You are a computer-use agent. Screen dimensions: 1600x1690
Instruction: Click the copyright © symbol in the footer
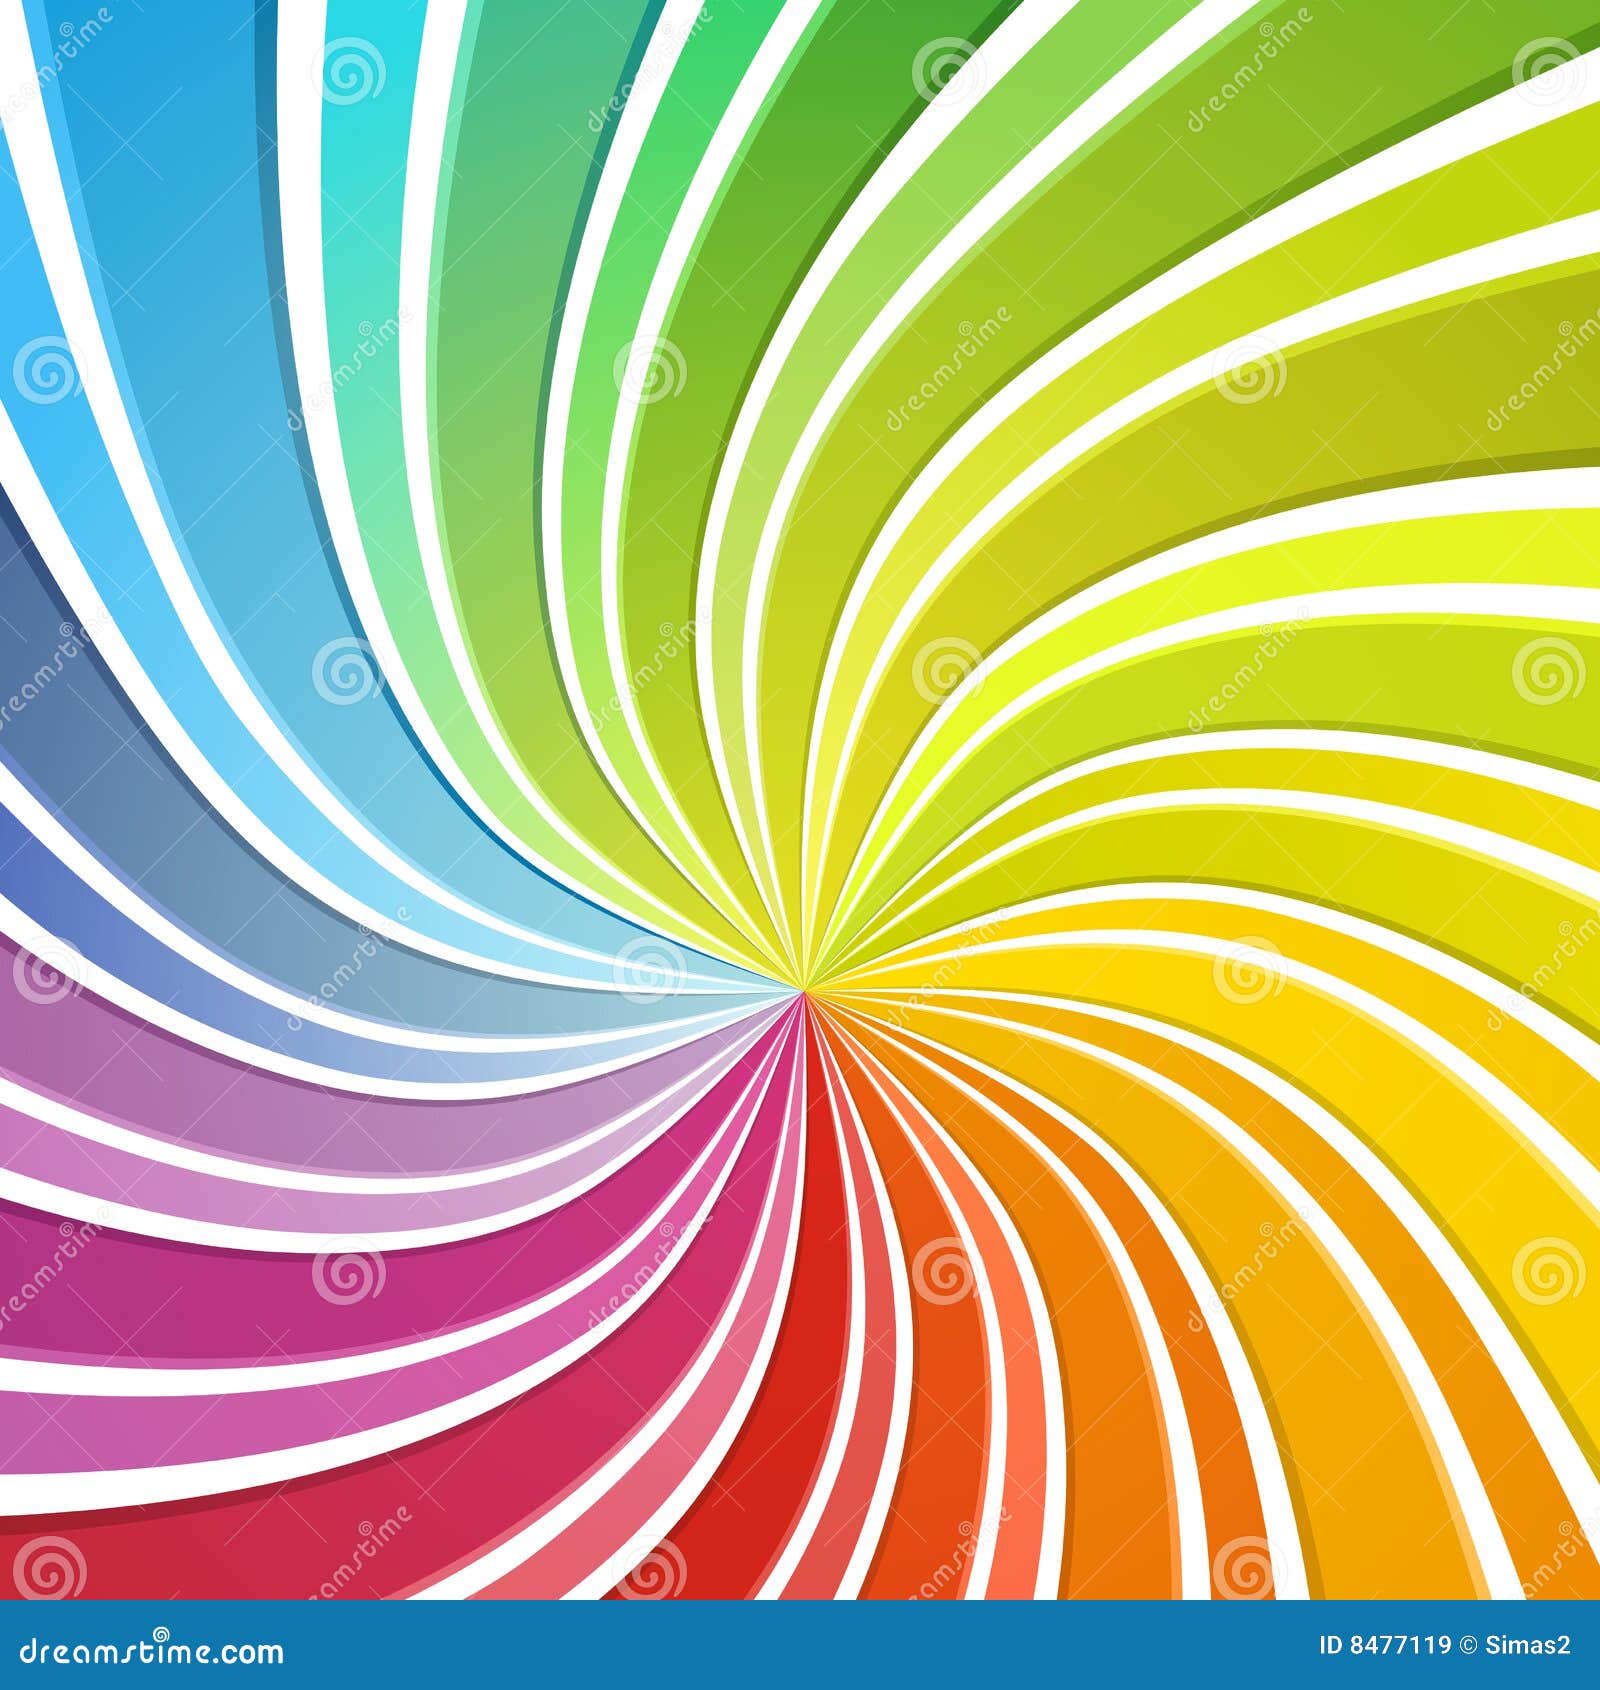pos(1468,1644)
